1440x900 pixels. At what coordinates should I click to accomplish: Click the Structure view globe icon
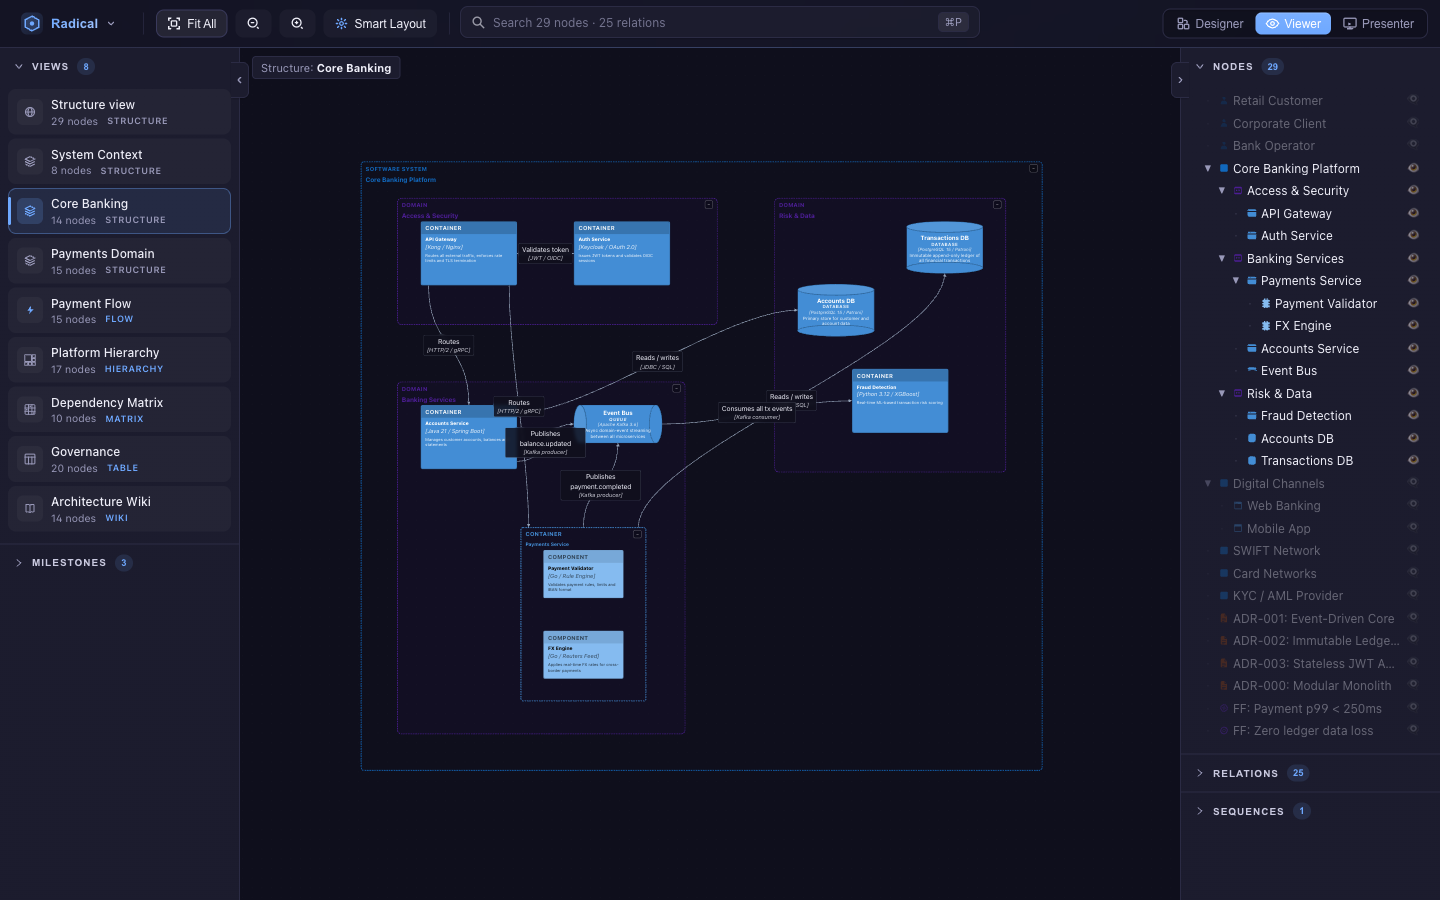tap(30, 112)
